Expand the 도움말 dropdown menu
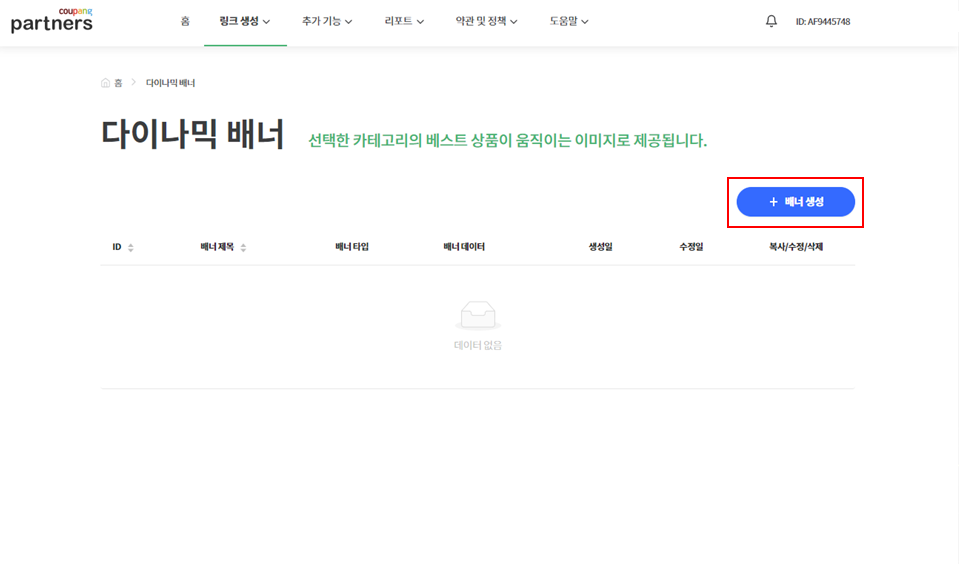 point(569,21)
